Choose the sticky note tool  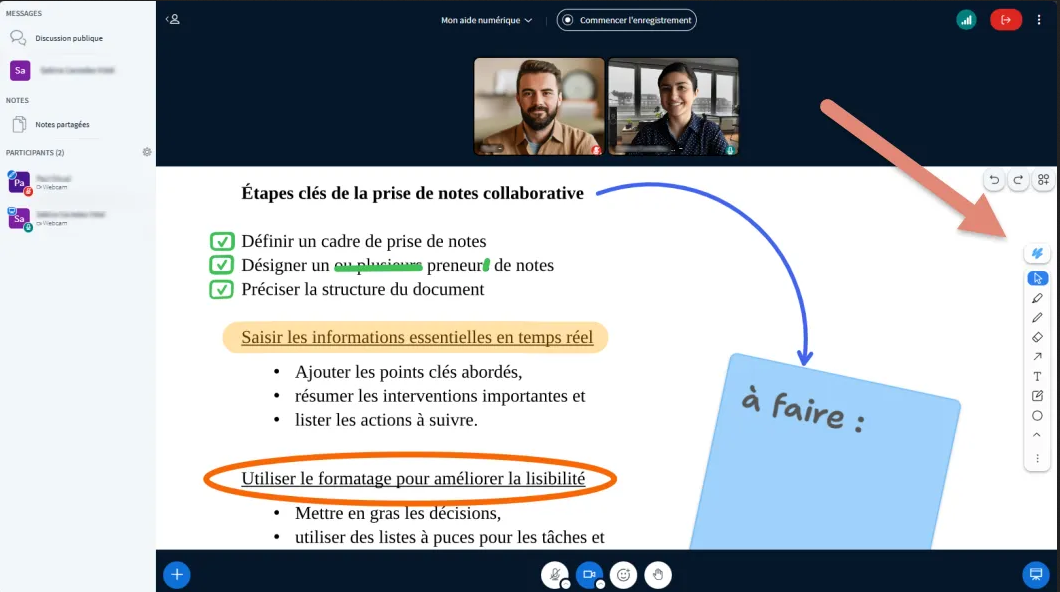1037,396
